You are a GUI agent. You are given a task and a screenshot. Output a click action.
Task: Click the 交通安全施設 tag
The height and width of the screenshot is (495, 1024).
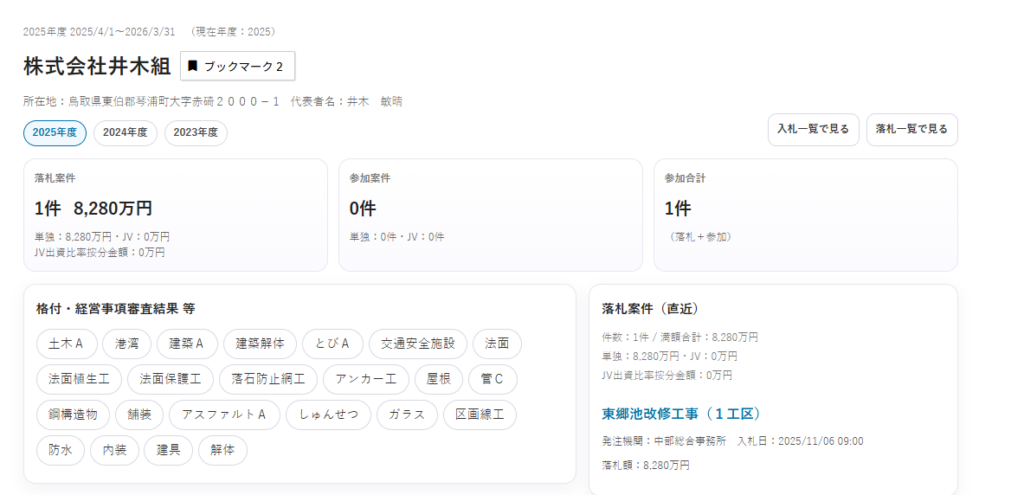417,344
